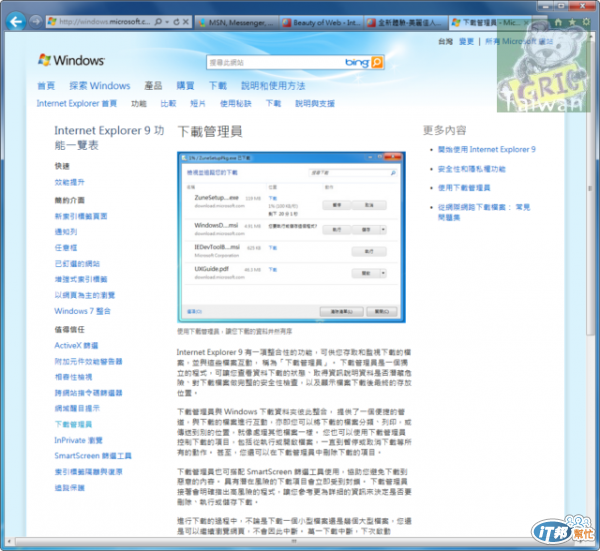Click the 下載管理員 page heading
Image resolution: width=600 pixels, height=551 pixels.
pos(210,132)
